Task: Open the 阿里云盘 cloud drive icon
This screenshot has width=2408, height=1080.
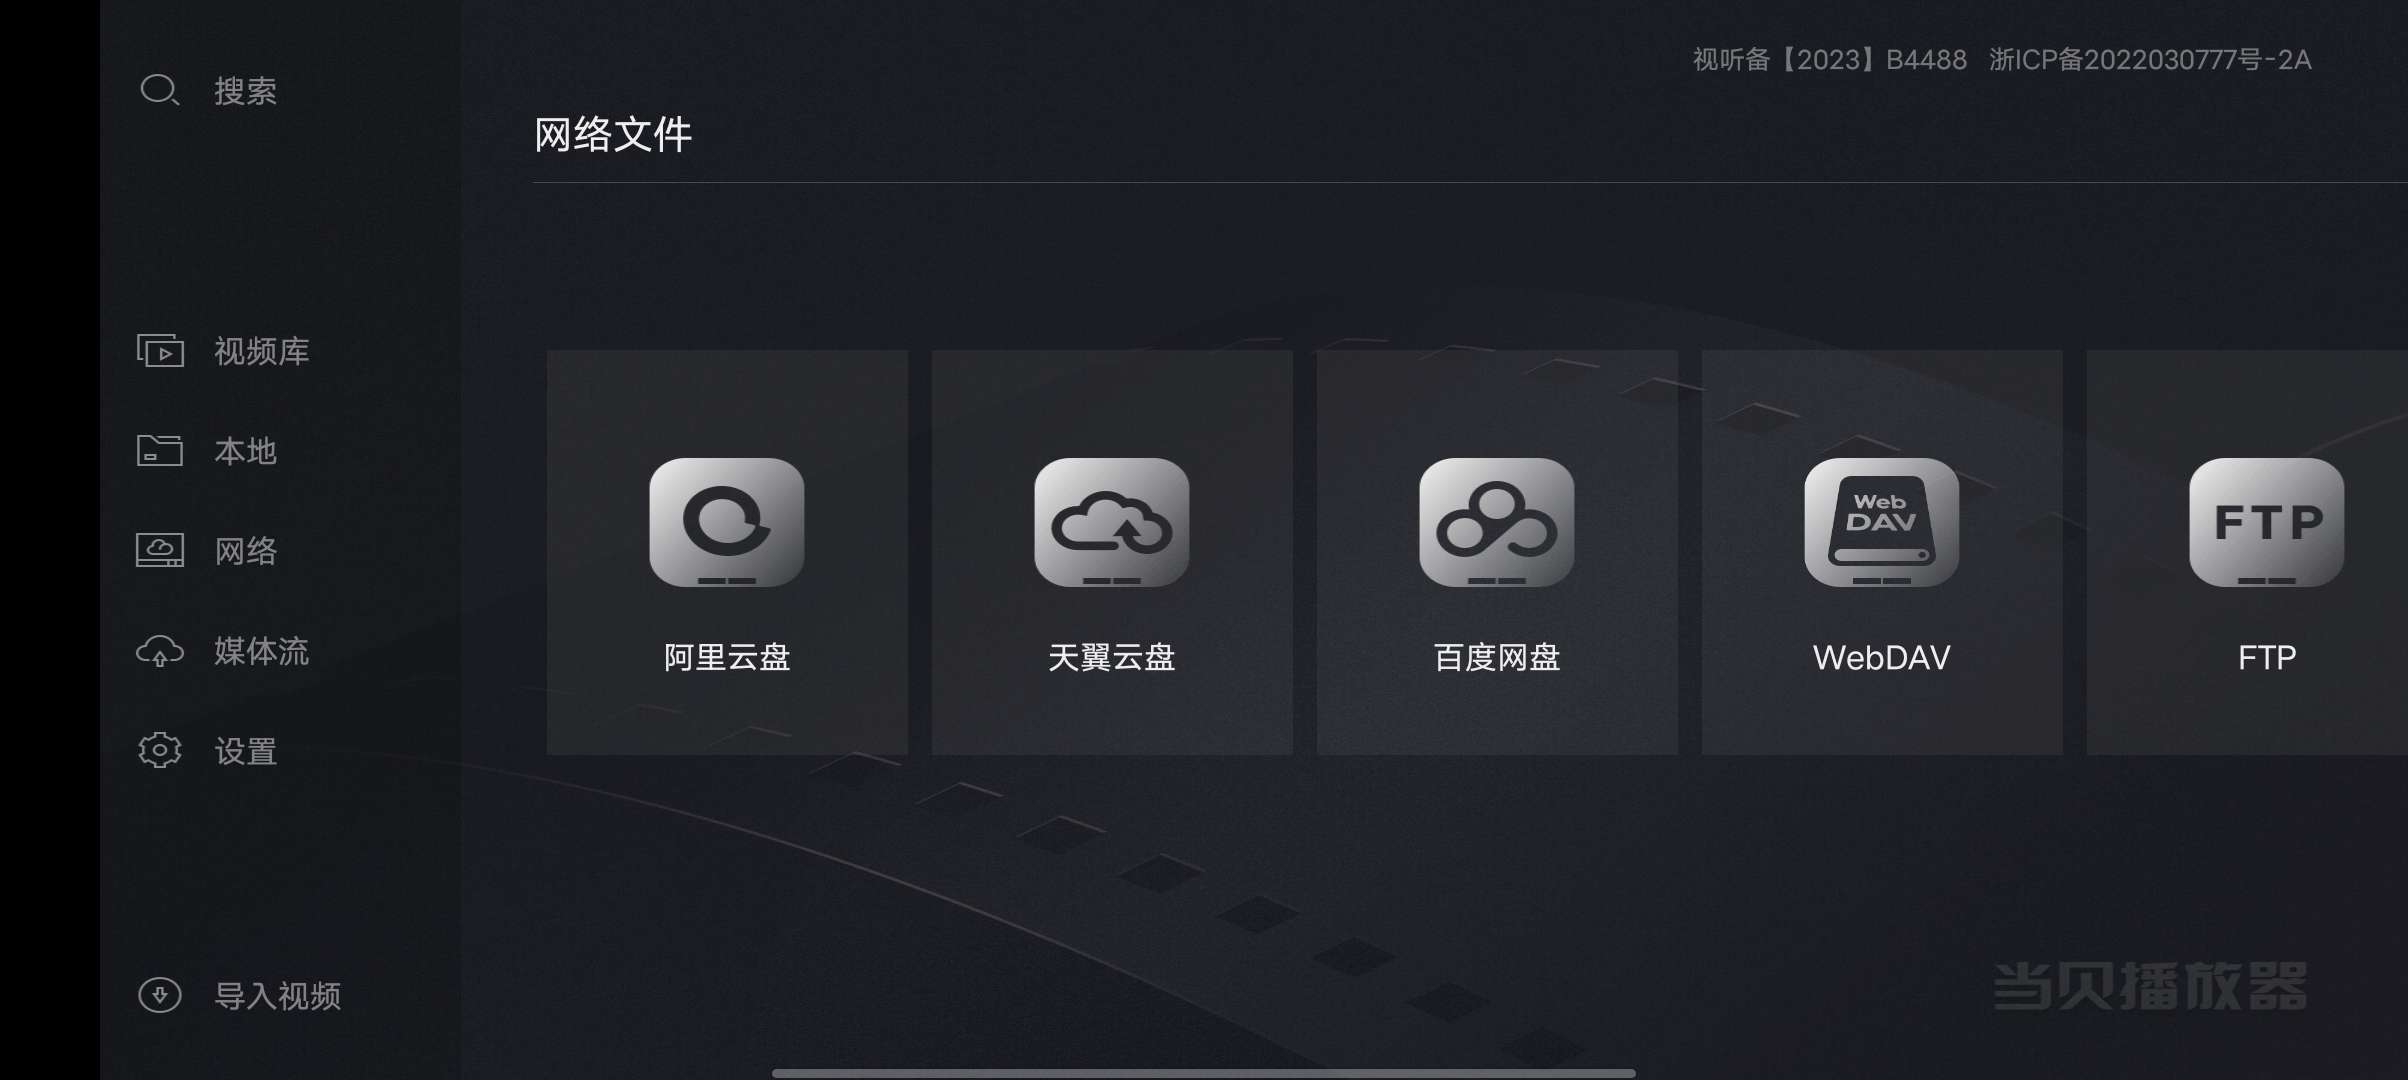Action: point(727,522)
